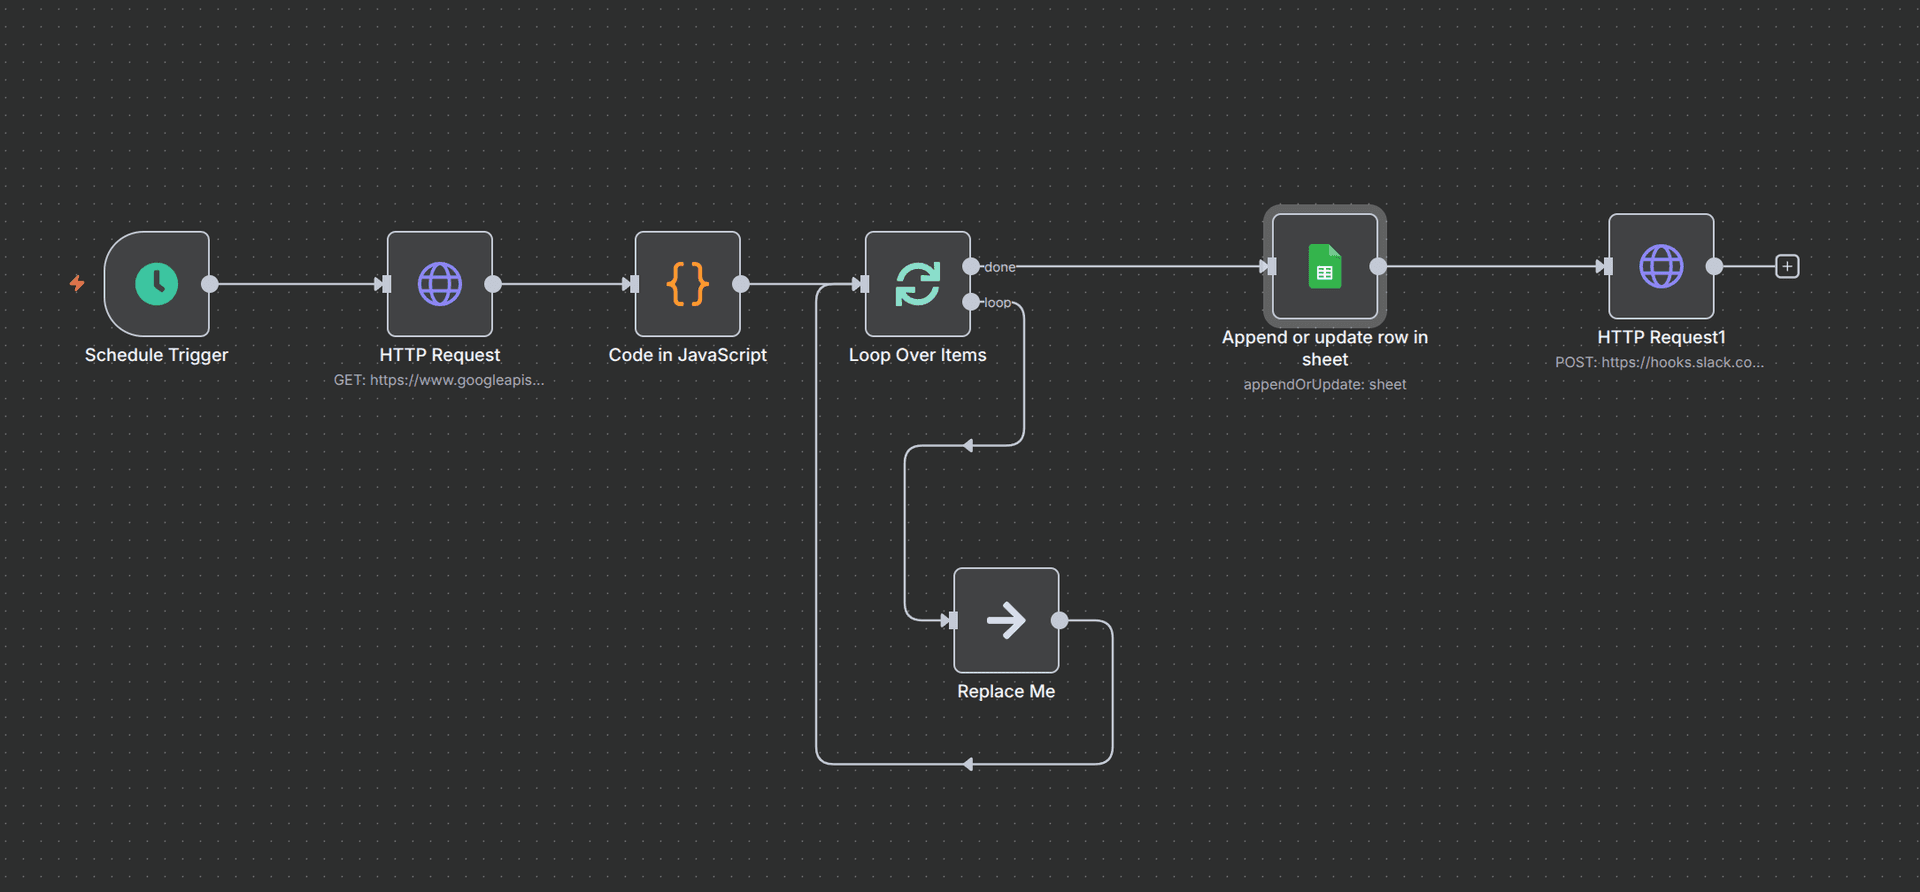The image size is (1920, 892).
Task: Select the Replace Me arrow node
Action: [1006, 620]
